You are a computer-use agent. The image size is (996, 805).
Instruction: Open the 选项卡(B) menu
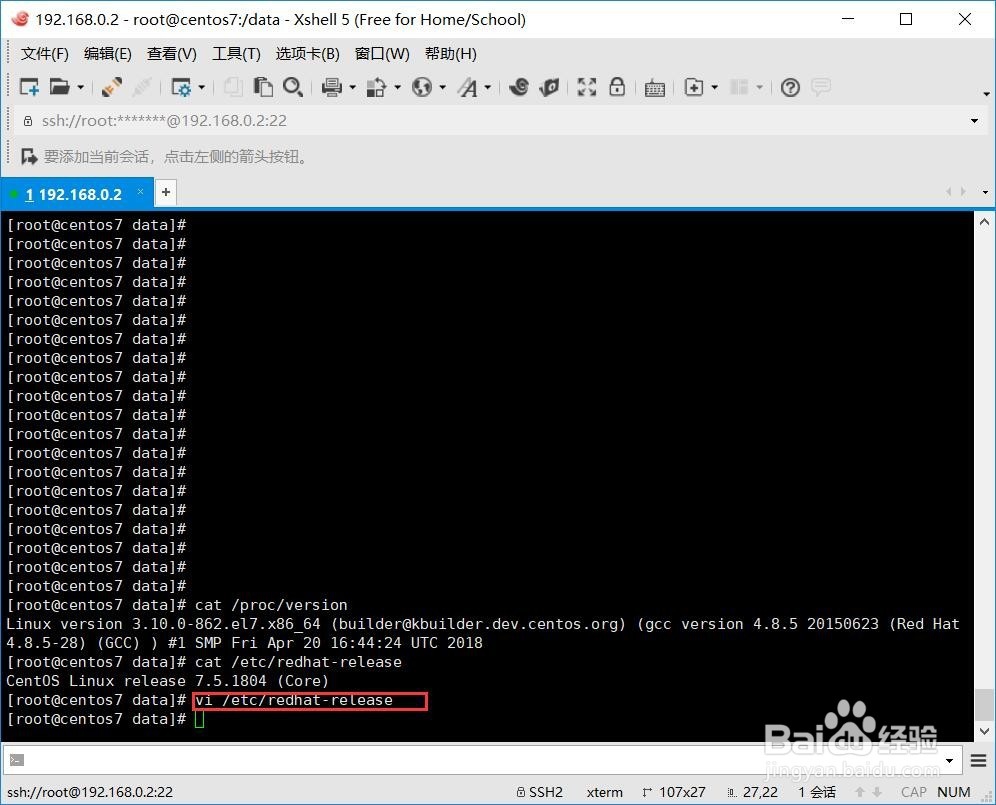[x=307, y=54]
